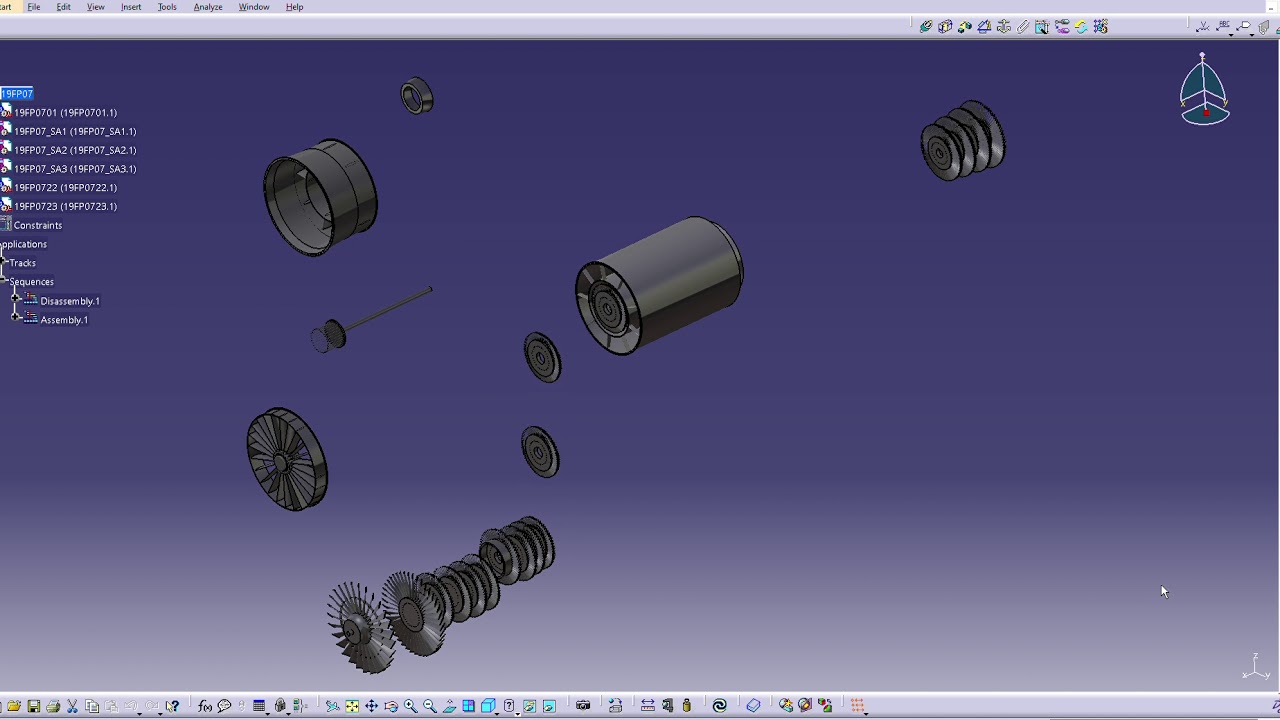Open a file with the Open icon

point(14,706)
